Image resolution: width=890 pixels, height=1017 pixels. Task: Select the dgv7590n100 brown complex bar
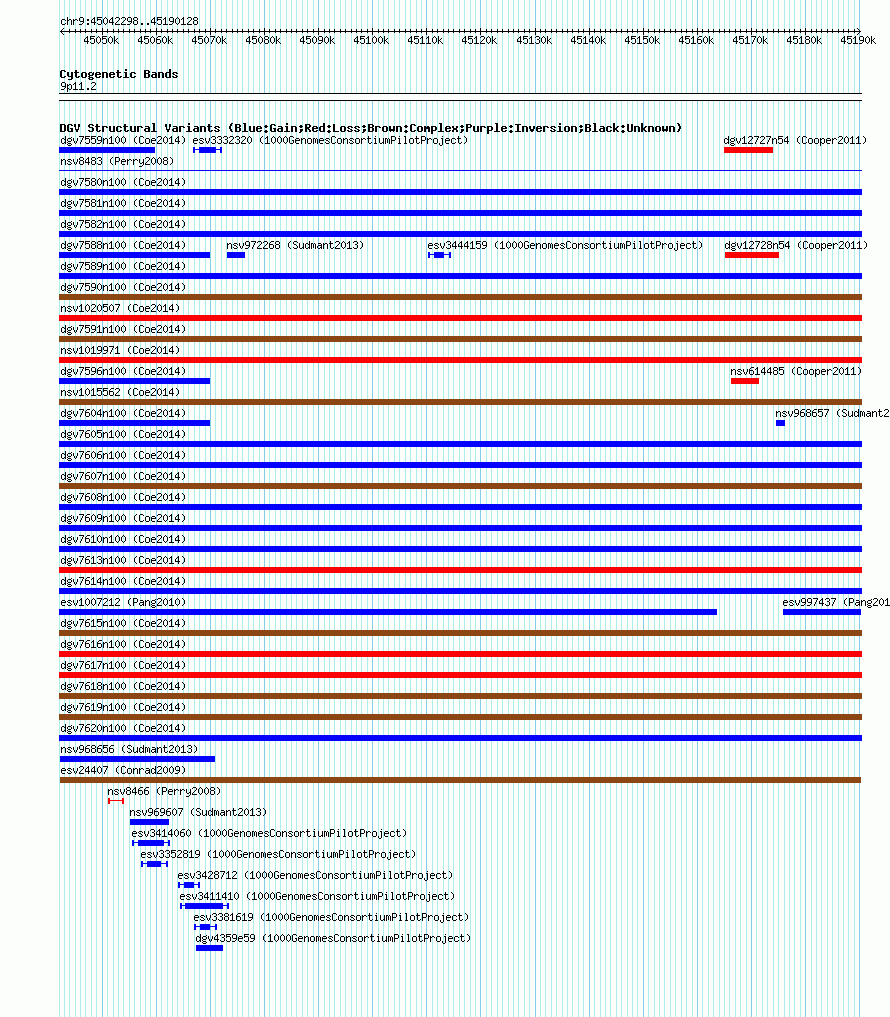461,297
